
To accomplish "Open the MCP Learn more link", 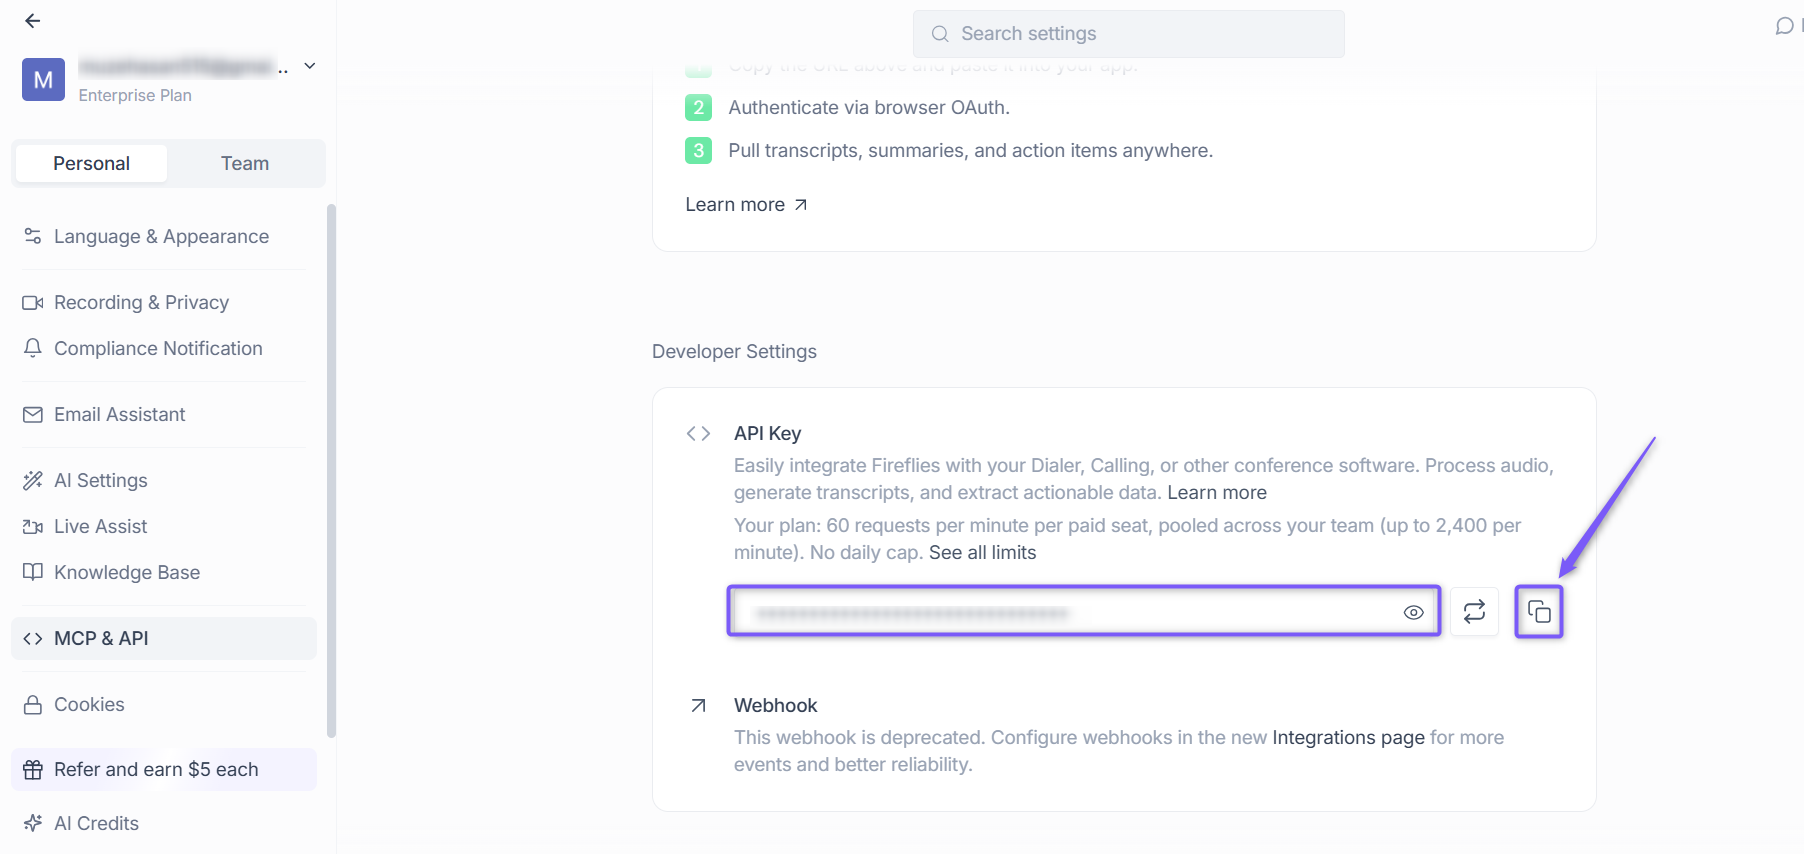I will click(x=746, y=205).
